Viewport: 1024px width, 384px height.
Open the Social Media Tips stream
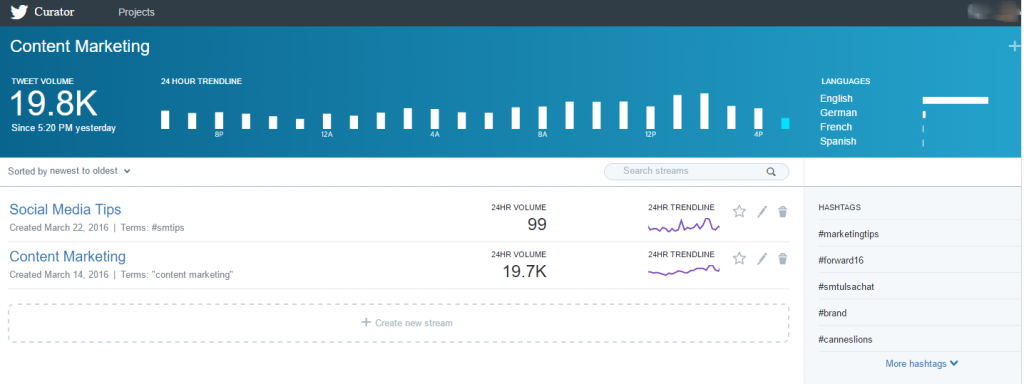(65, 209)
